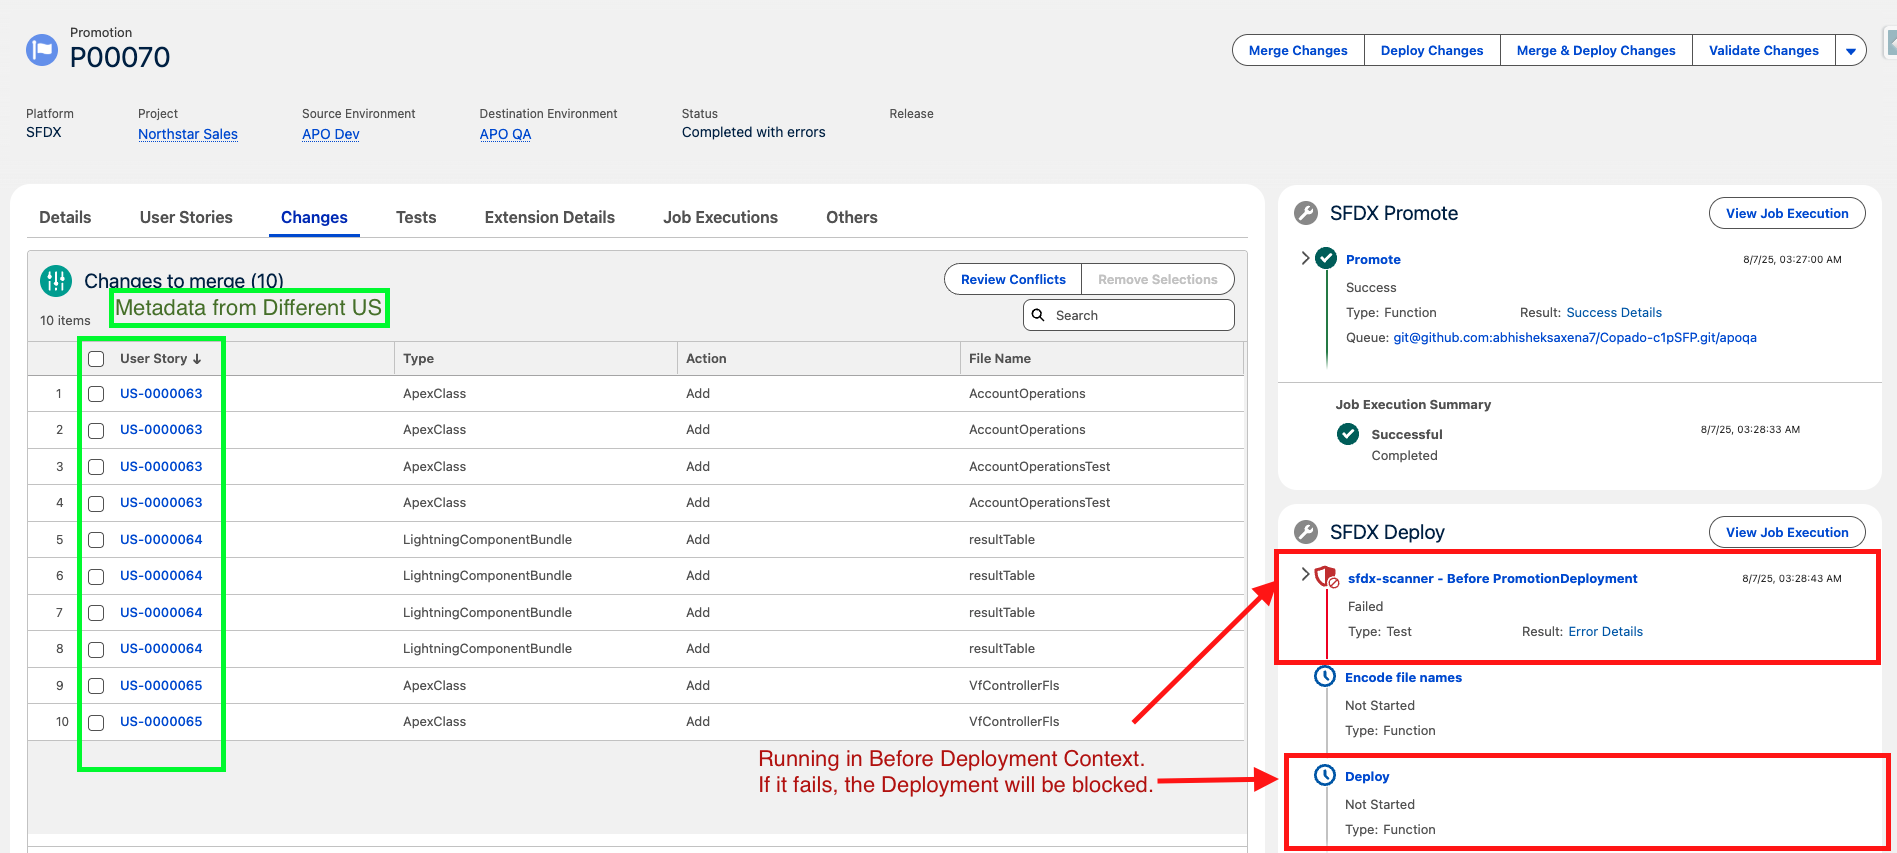Switch to the User Stories tab

[186, 217]
